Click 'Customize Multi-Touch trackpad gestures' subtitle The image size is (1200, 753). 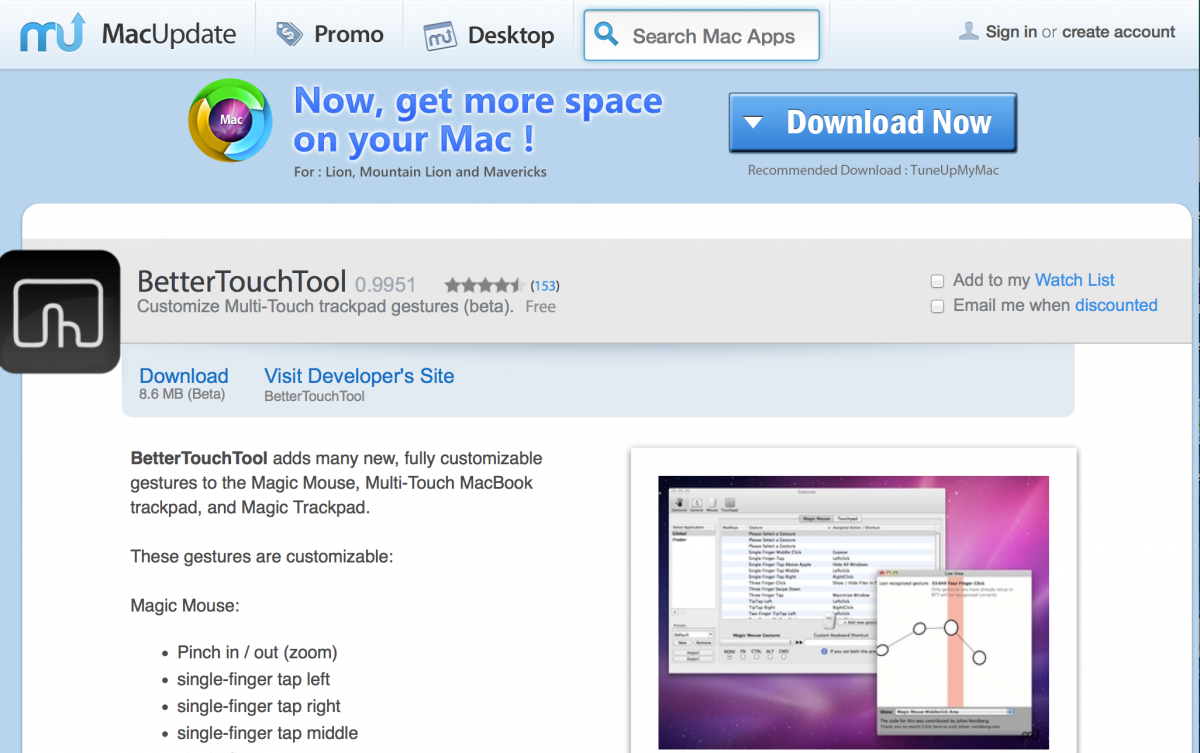pyautogui.click(x=325, y=306)
